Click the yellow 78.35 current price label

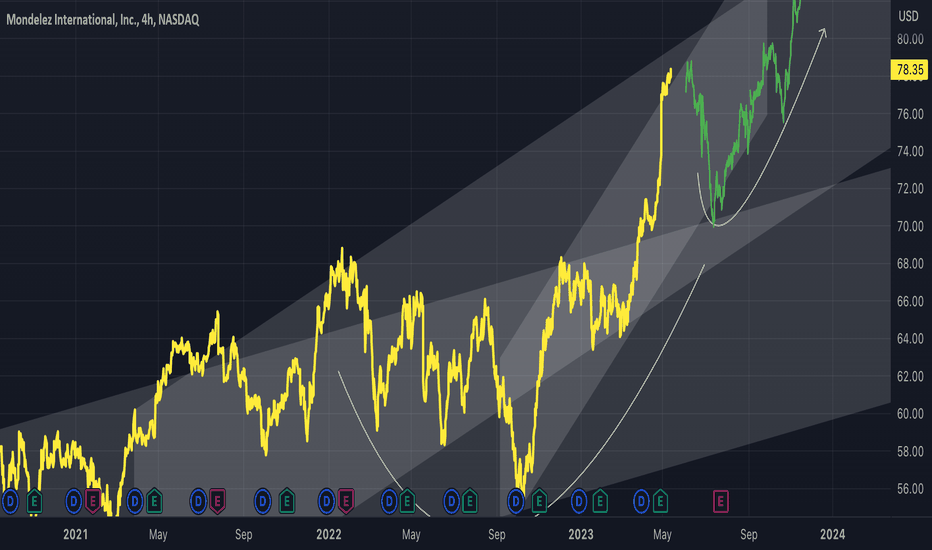point(909,70)
